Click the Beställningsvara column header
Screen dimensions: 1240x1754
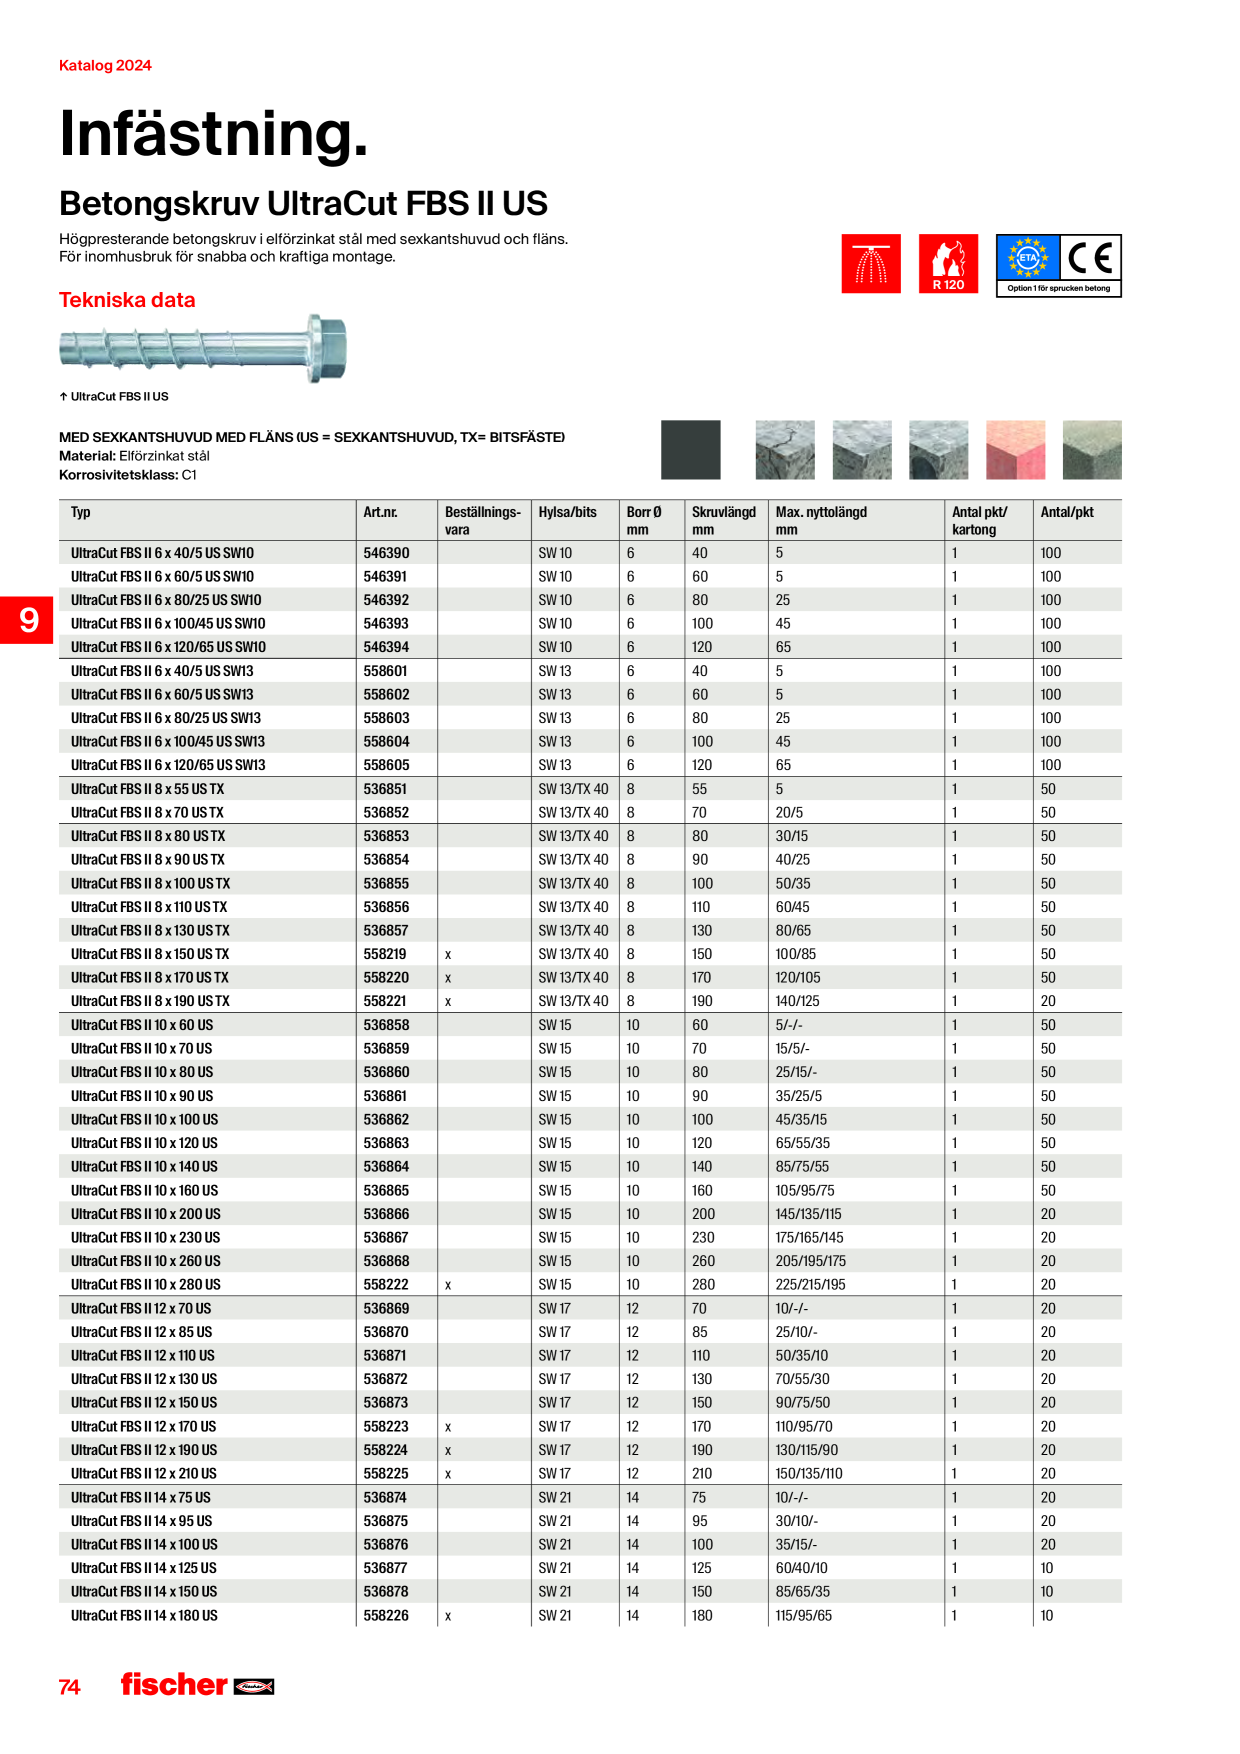(x=483, y=521)
